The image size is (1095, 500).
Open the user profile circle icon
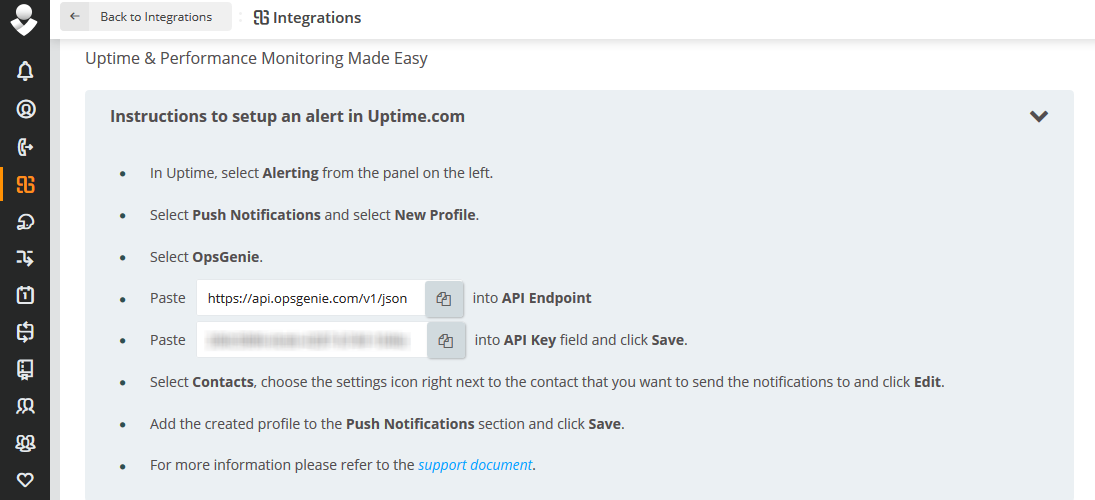25,109
